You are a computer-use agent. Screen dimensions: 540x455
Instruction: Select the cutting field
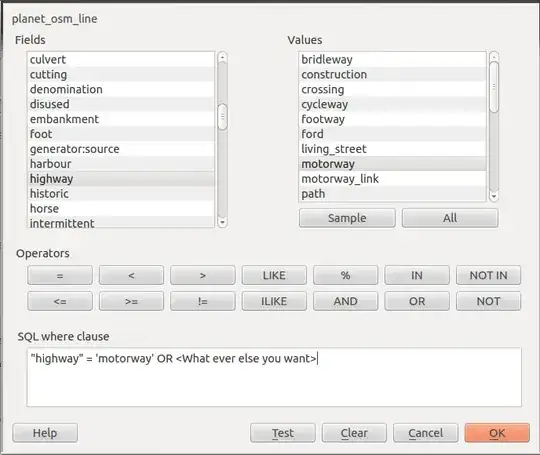point(121,74)
